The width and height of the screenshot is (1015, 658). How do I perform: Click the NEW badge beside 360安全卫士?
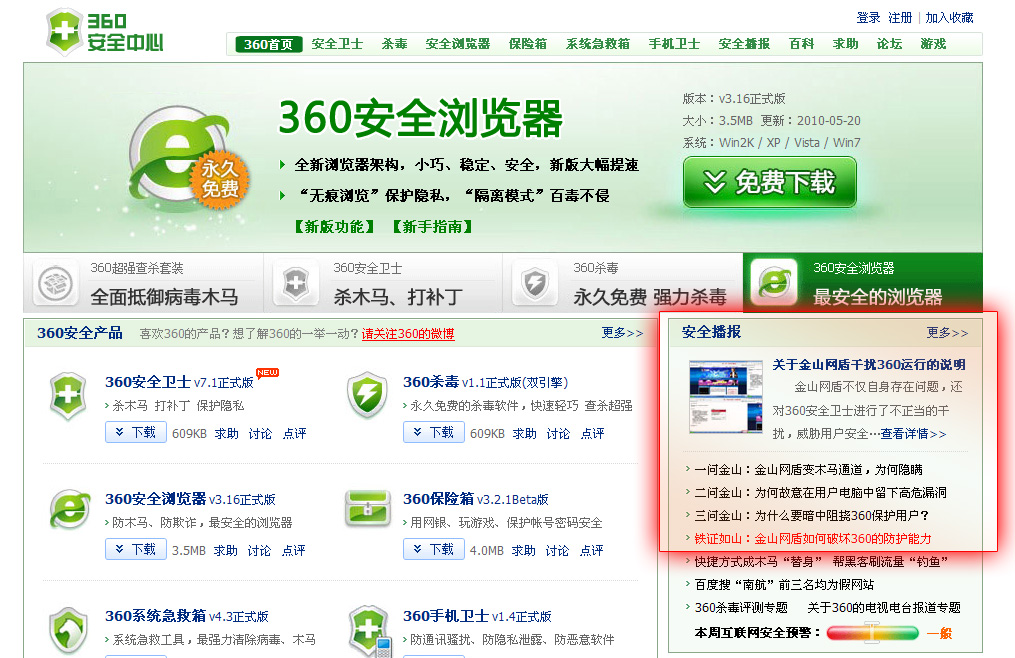(x=267, y=372)
